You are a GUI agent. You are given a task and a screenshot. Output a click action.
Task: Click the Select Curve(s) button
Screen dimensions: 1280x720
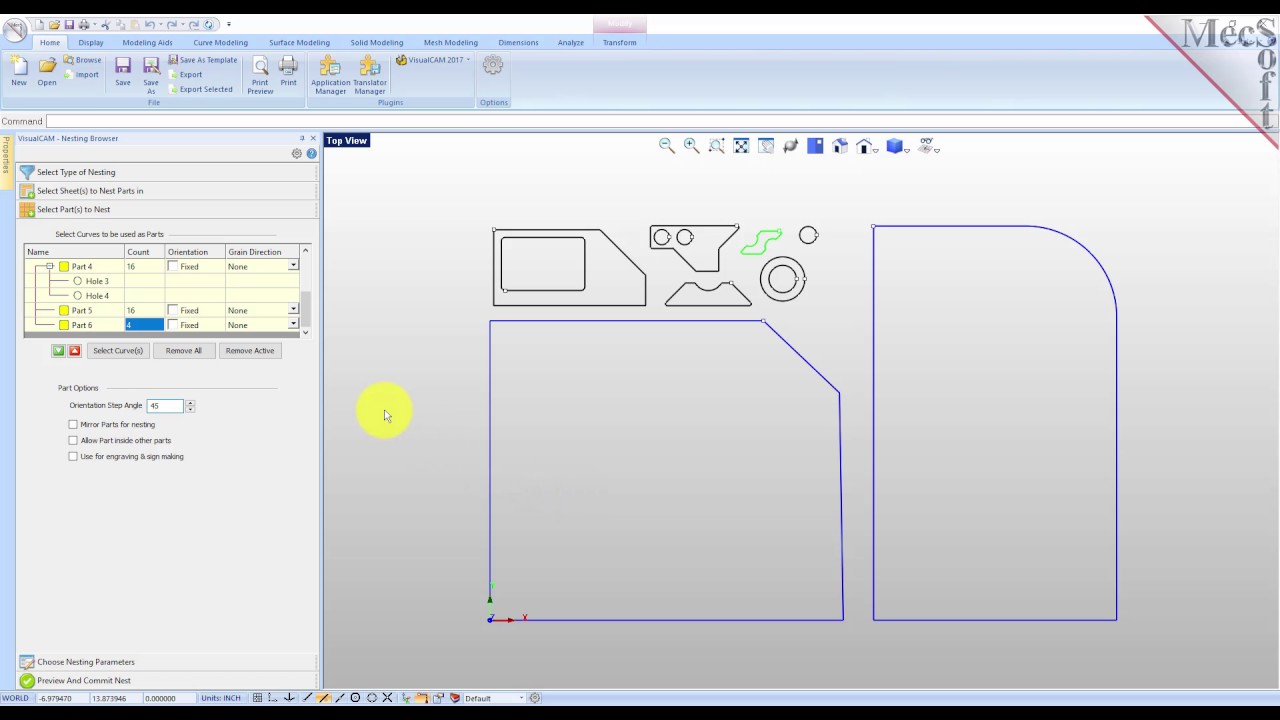point(118,351)
